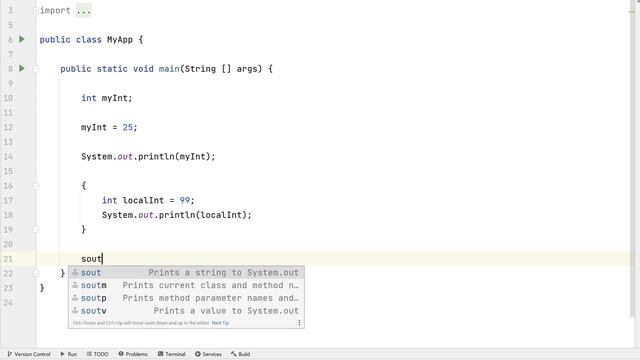
Task: Click the main method name
Action: (169, 69)
